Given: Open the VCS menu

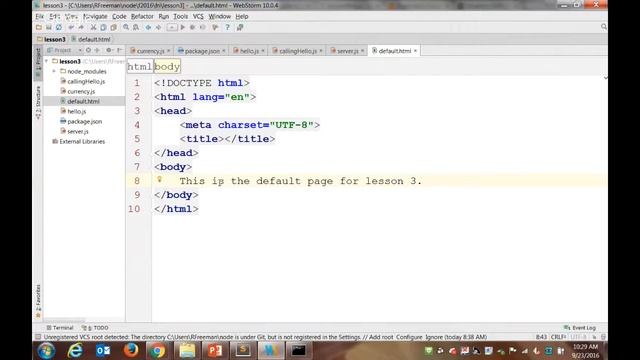Looking at the screenshot, I should [x=198, y=16].
